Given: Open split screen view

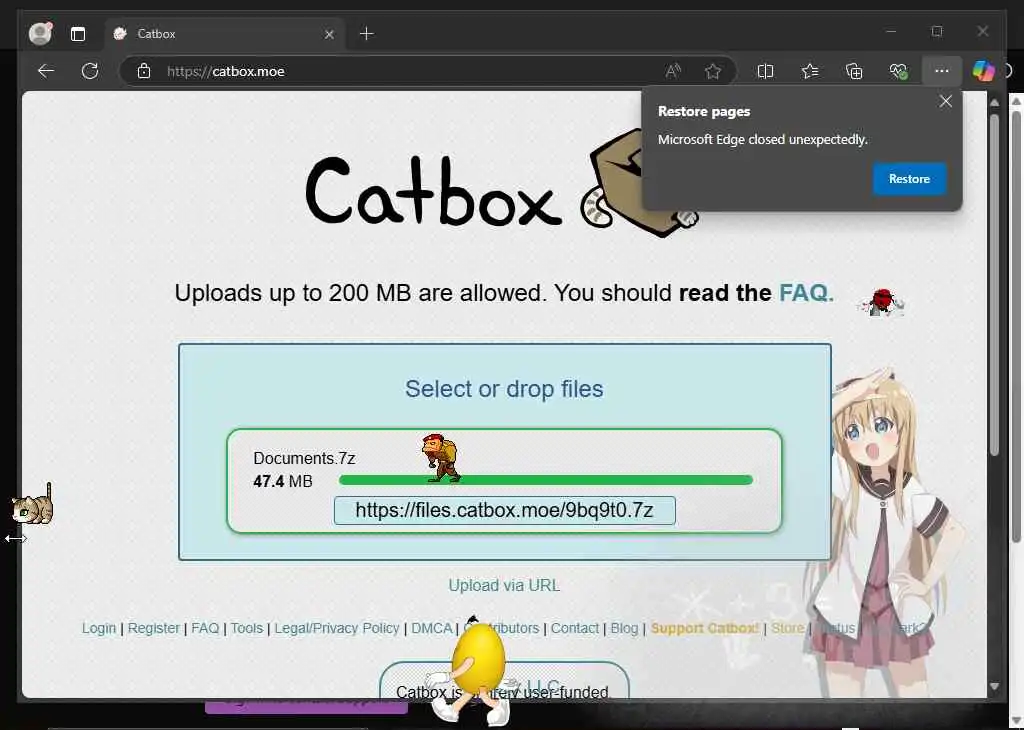Looking at the screenshot, I should click(765, 71).
